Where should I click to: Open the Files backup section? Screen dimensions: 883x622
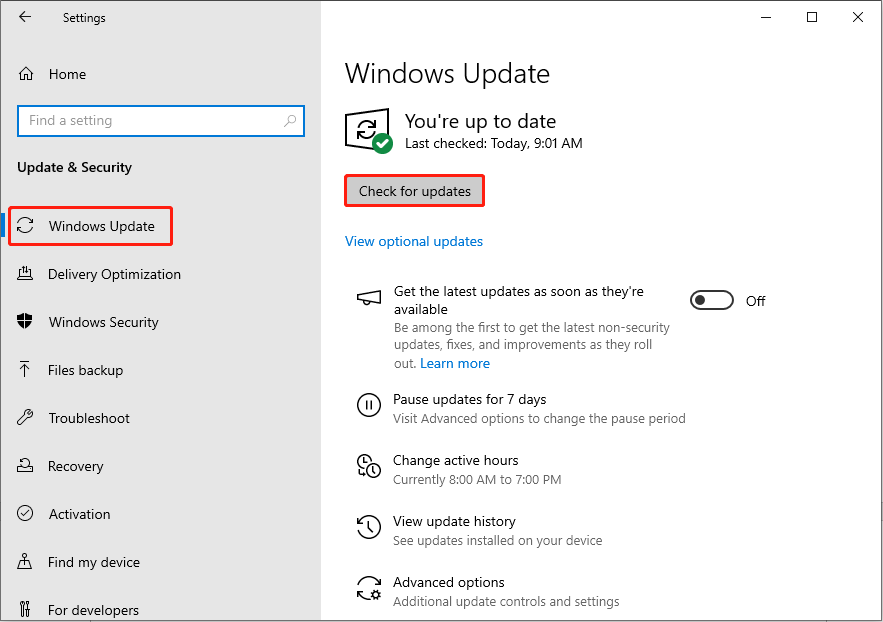[x=85, y=370]
